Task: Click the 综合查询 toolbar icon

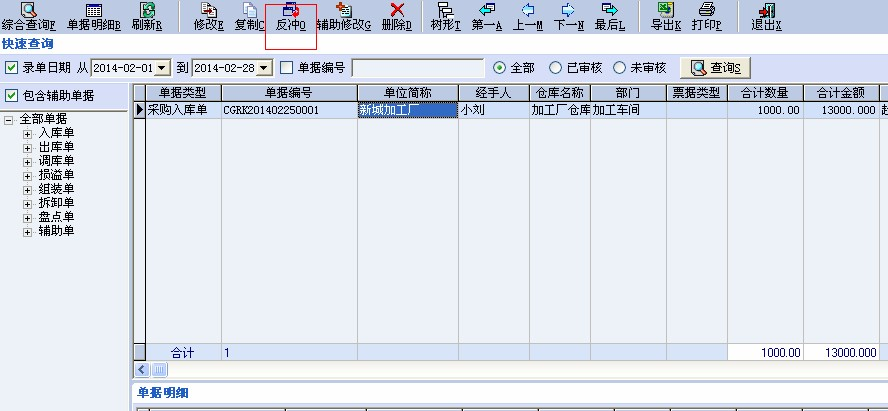Action: point(28,10)
